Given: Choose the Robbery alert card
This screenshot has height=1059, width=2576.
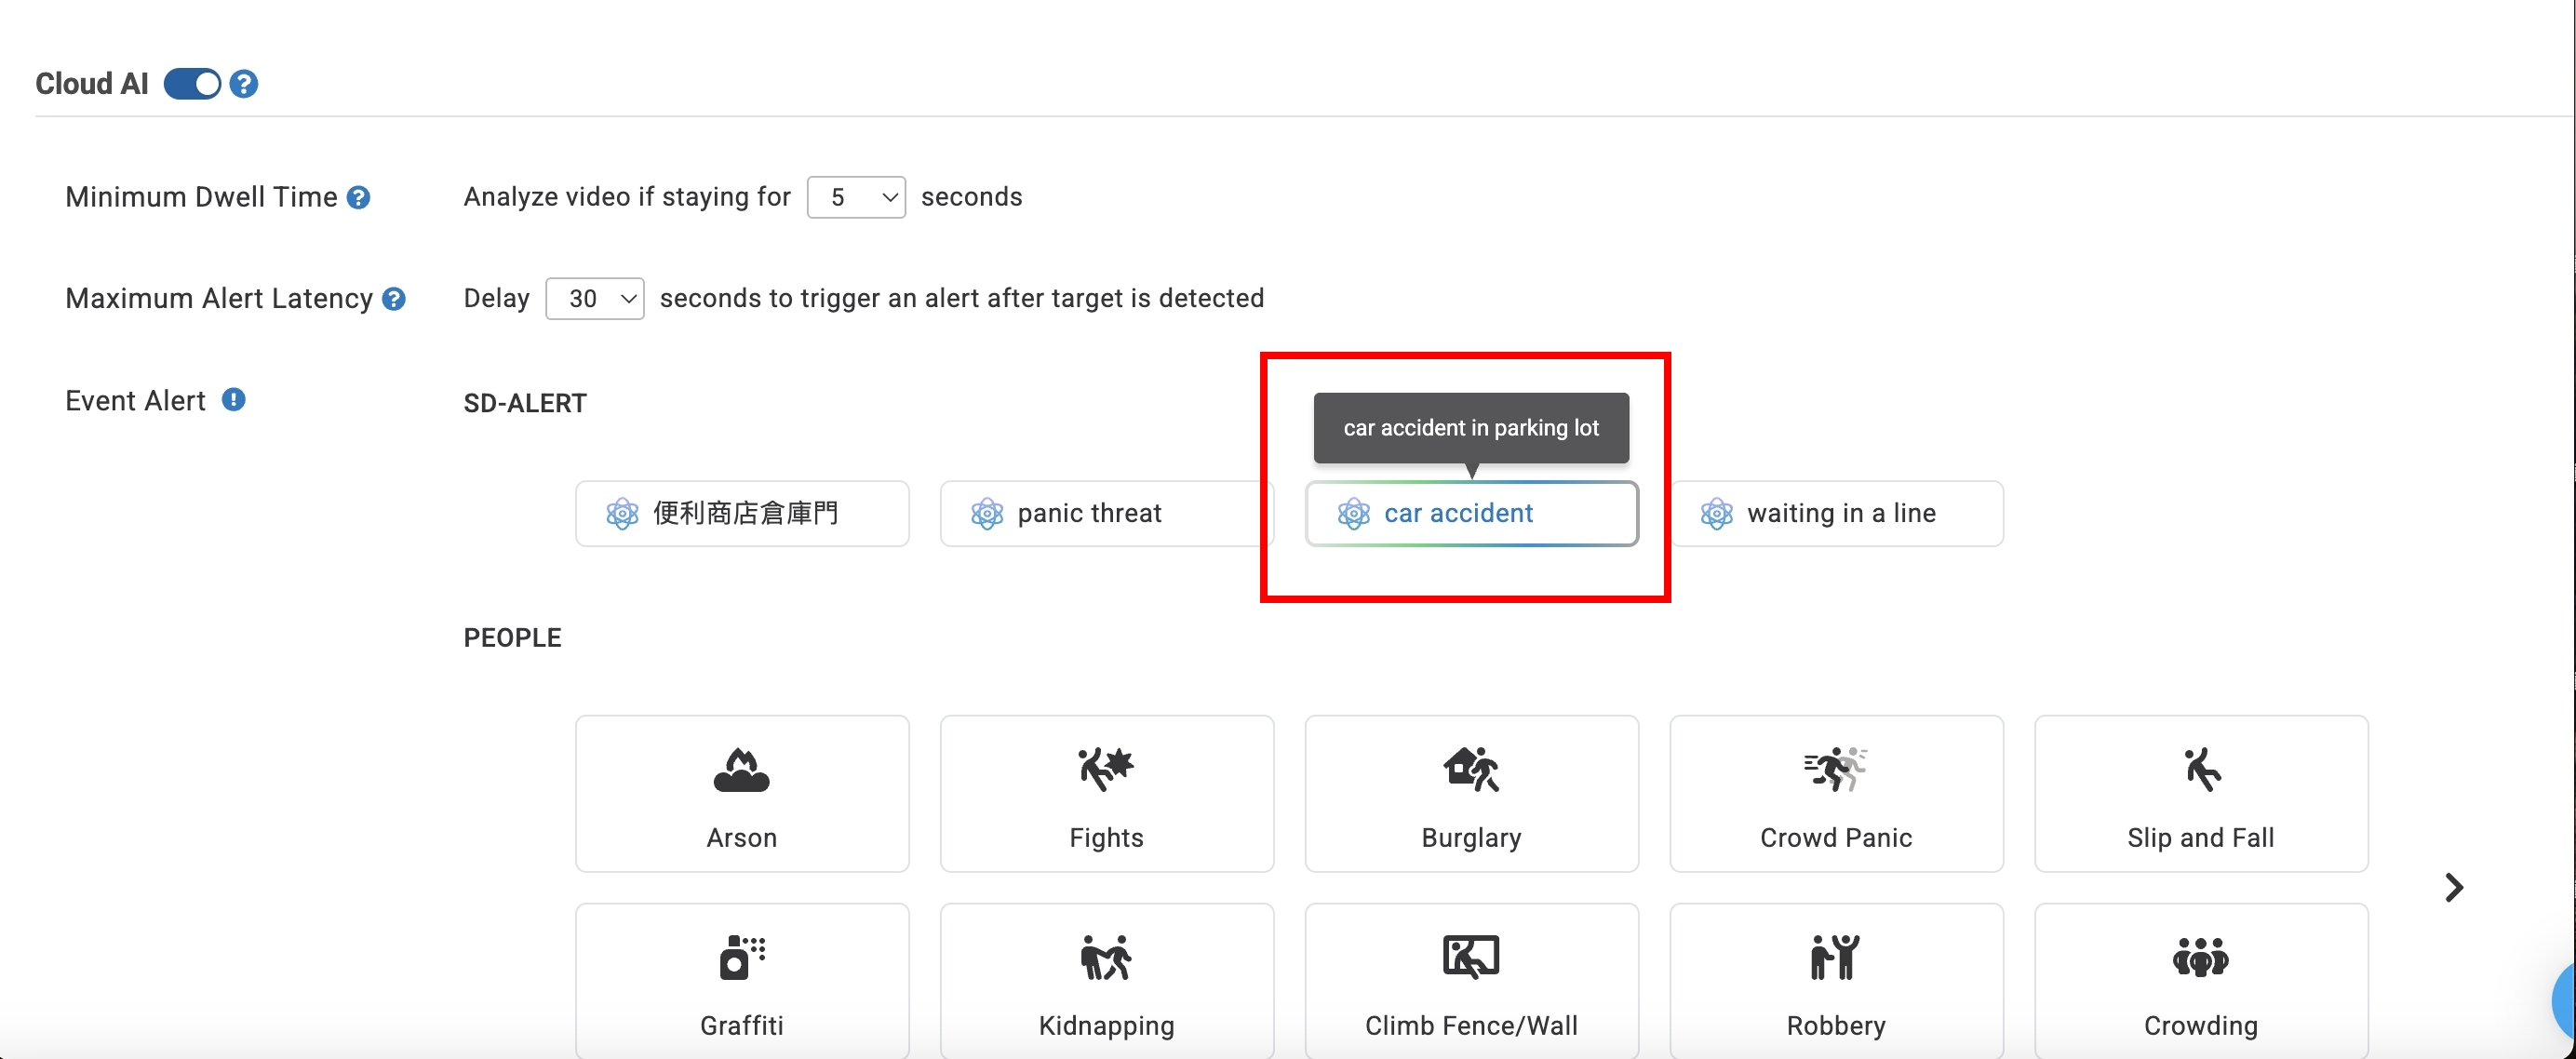Looking at the screenshot, I should [1836, 980].
